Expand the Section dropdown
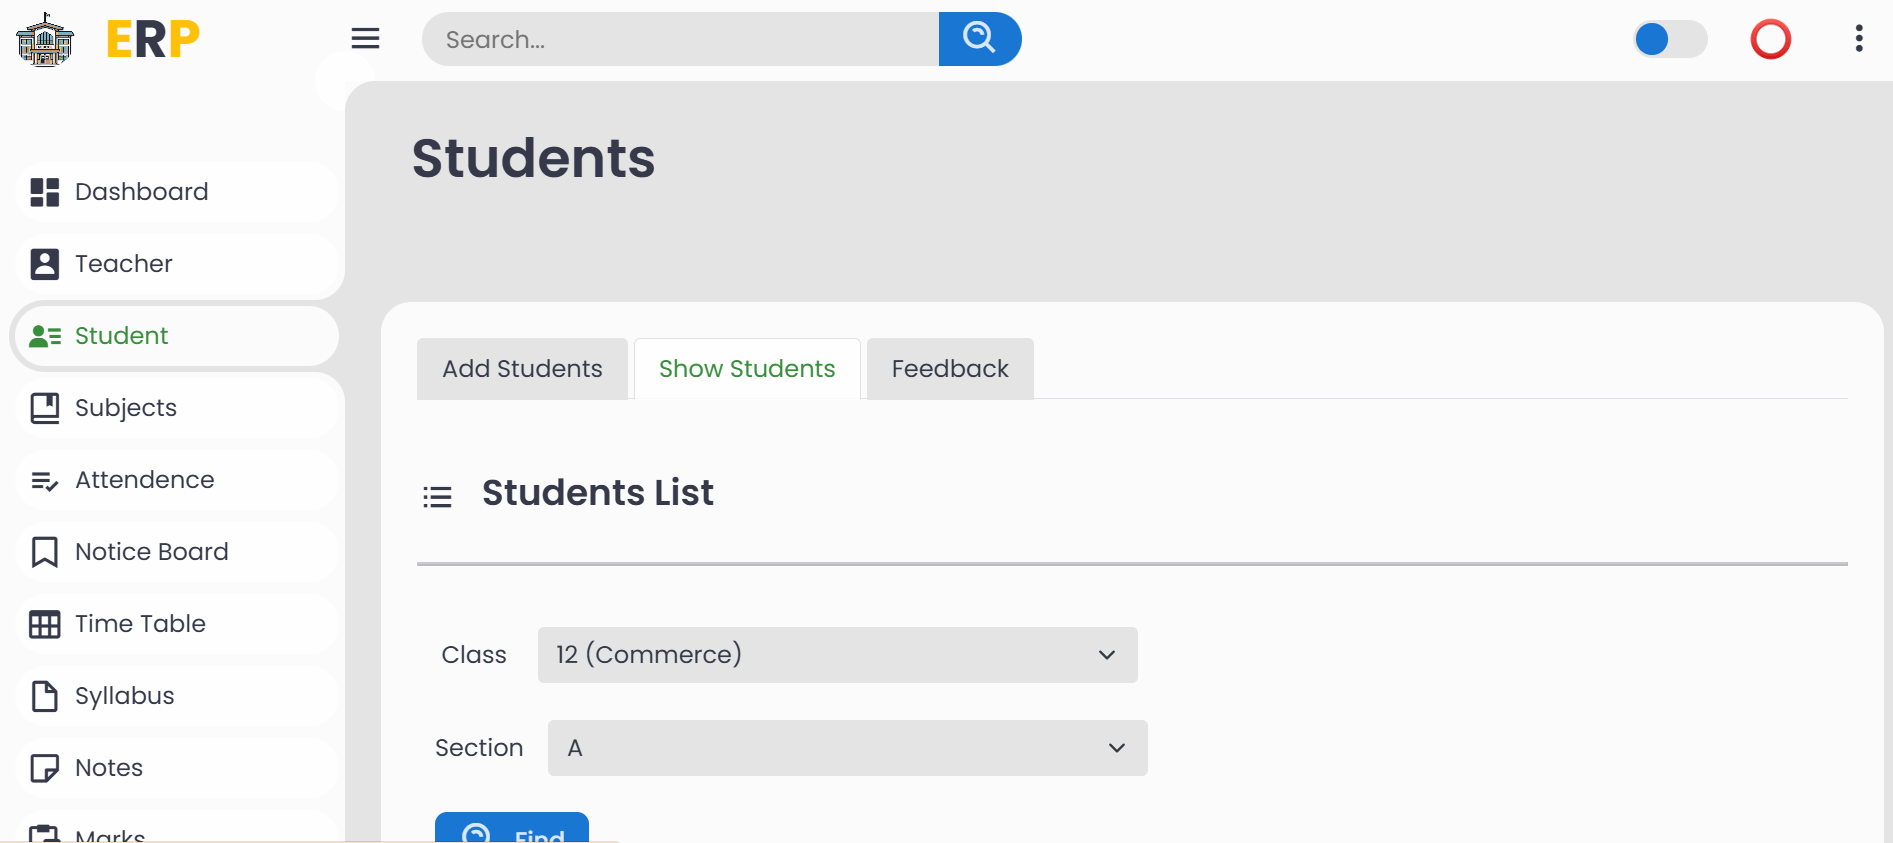 [847, 748]
